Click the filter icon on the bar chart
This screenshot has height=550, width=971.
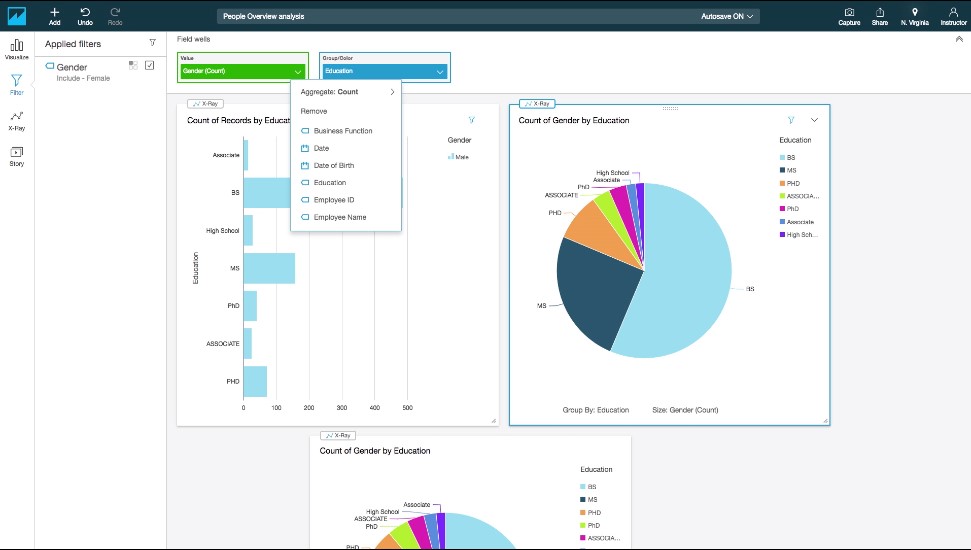click(471, 120)
